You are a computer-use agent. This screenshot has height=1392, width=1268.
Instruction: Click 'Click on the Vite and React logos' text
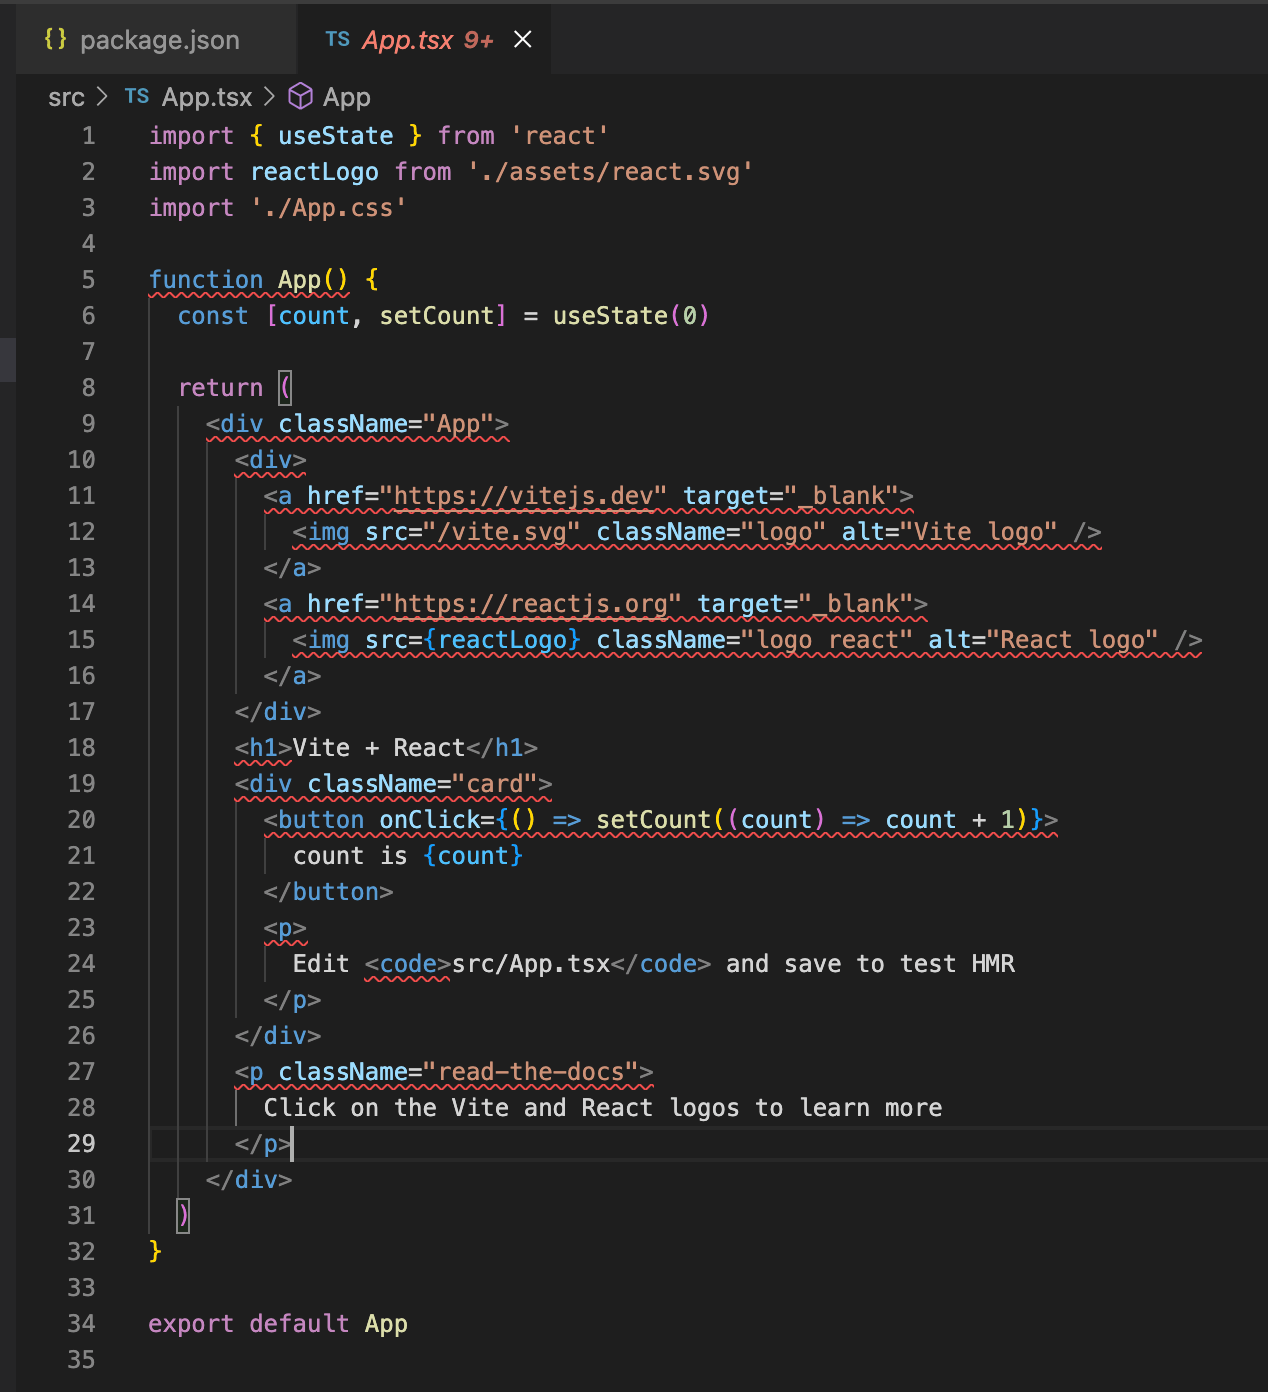tap(502, 1108)
